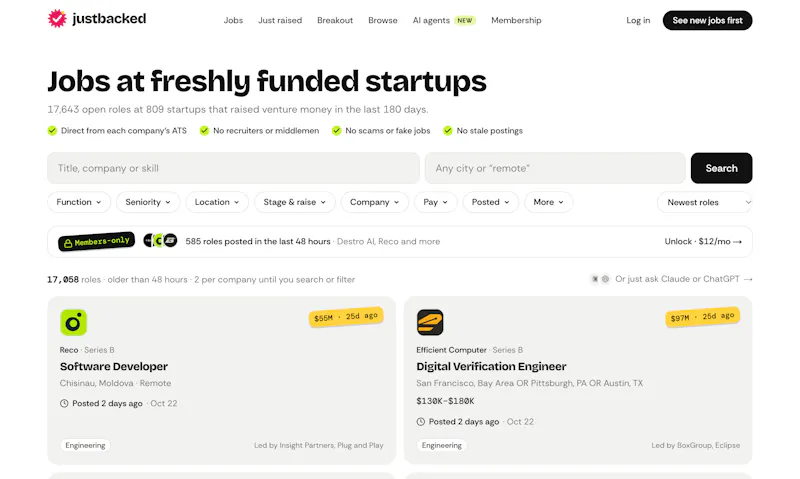Click green check beside No scams or fake jobs
Viewport: 800px width, 479px height.
coord(336,131)
